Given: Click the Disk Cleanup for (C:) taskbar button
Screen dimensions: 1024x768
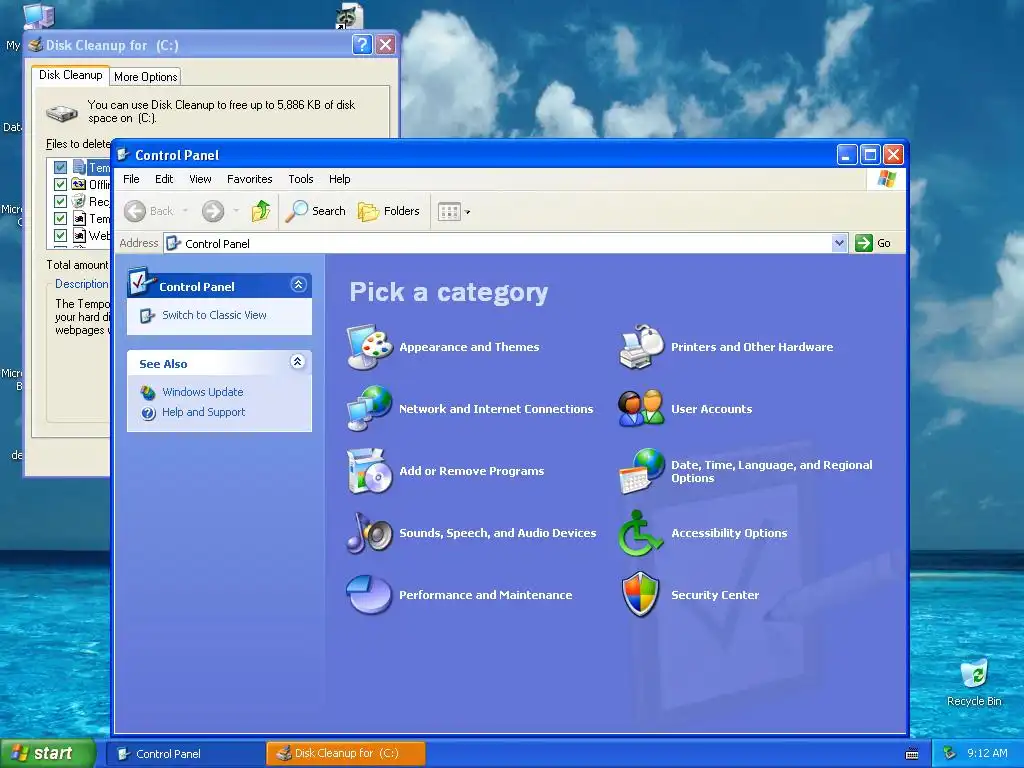Looking at the screenshot, I should pos(346,754).
